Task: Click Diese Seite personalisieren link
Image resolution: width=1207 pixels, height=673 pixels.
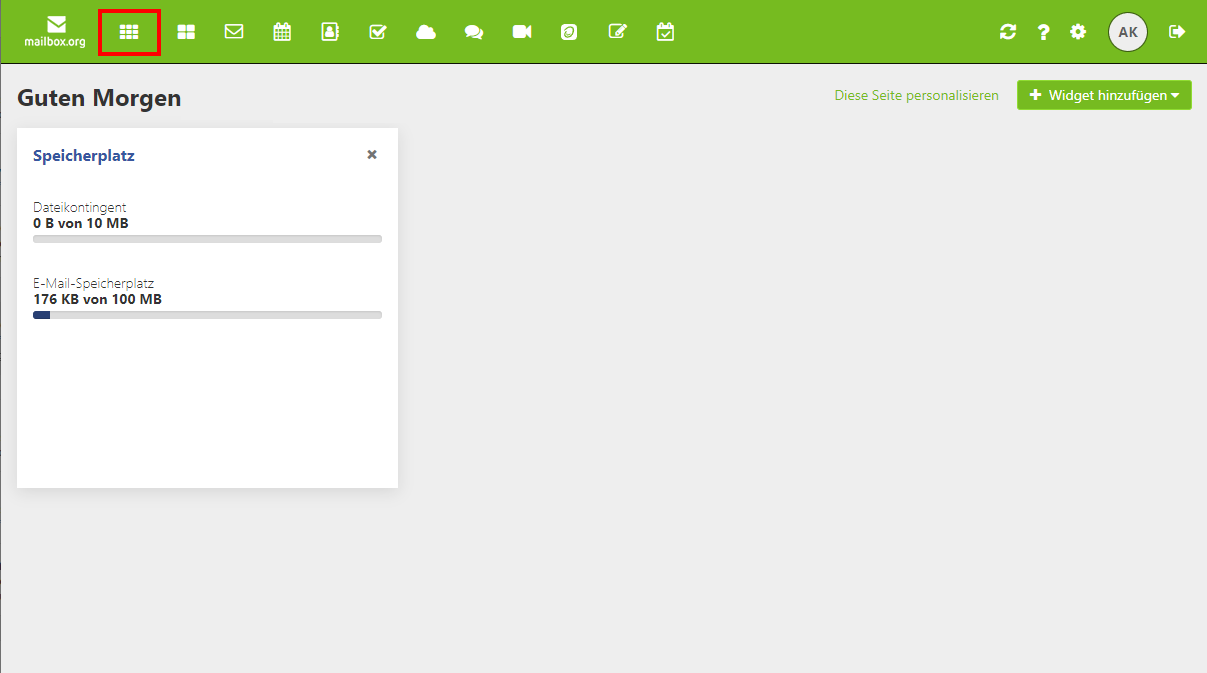Action: coord(916,96)
